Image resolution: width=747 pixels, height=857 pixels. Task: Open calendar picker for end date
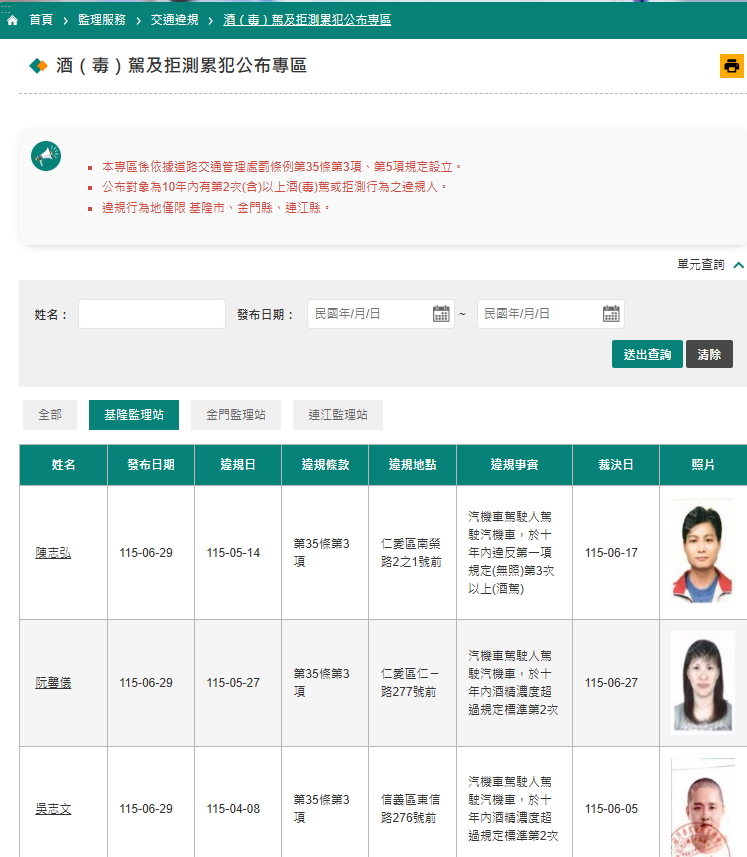tap(611, 314)
